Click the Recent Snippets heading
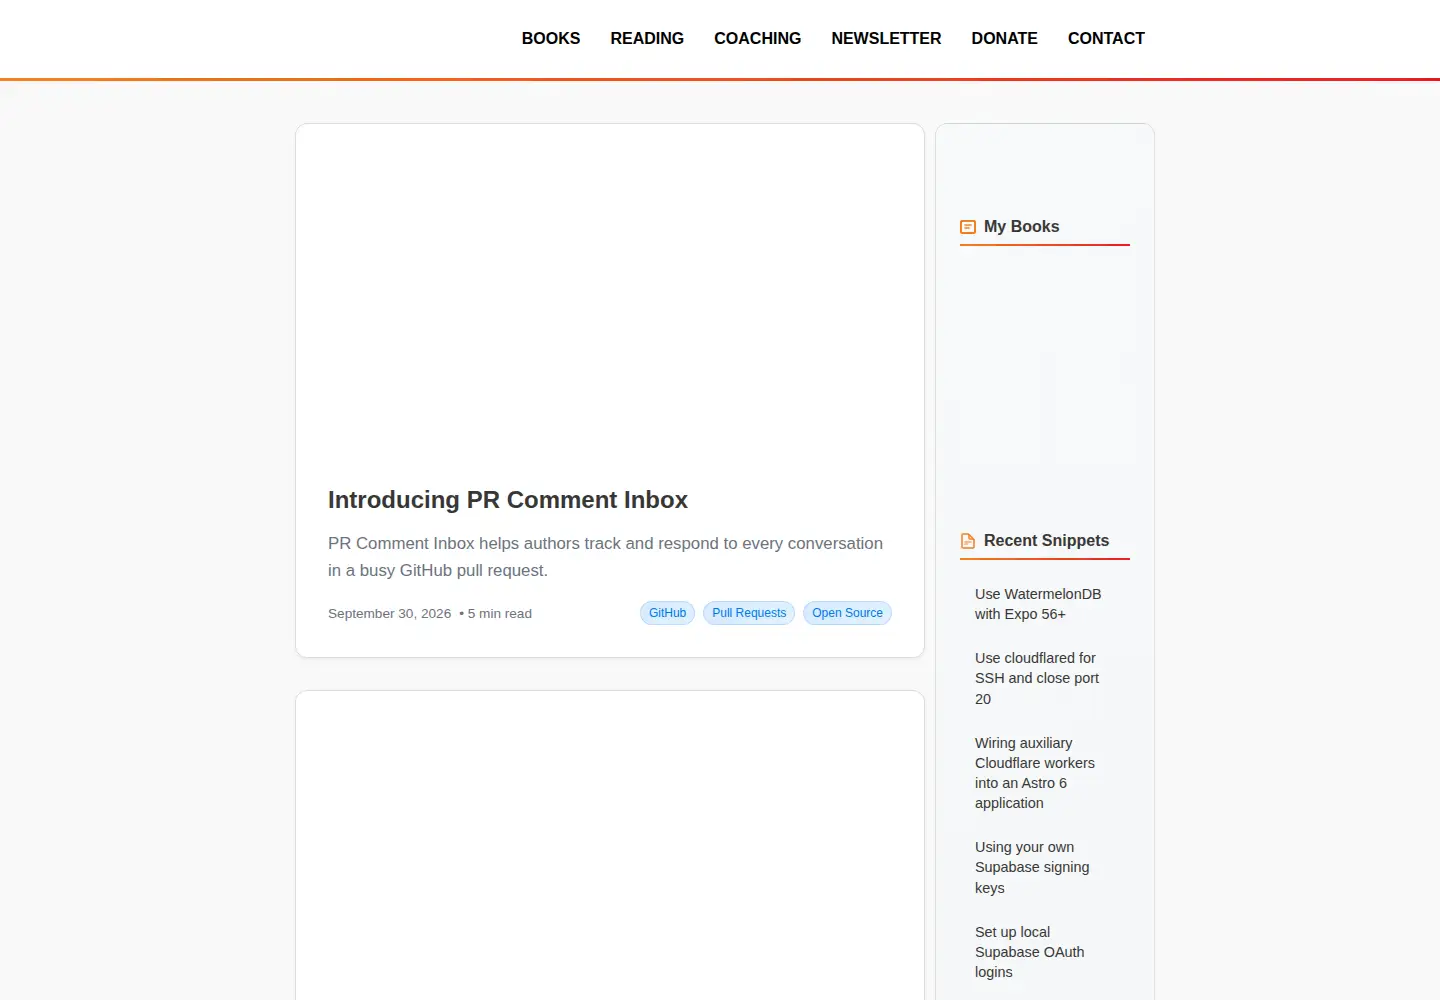 pos(1046,541)
